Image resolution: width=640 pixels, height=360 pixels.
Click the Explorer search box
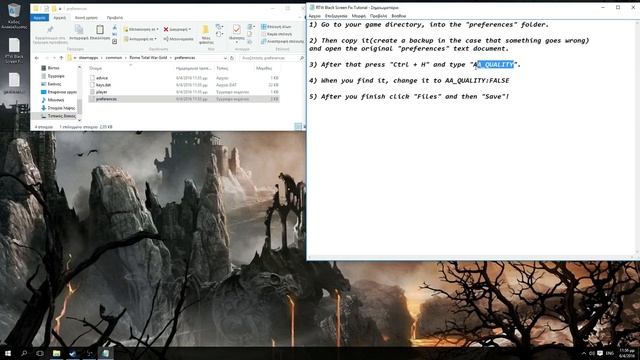tap(272, 58)
